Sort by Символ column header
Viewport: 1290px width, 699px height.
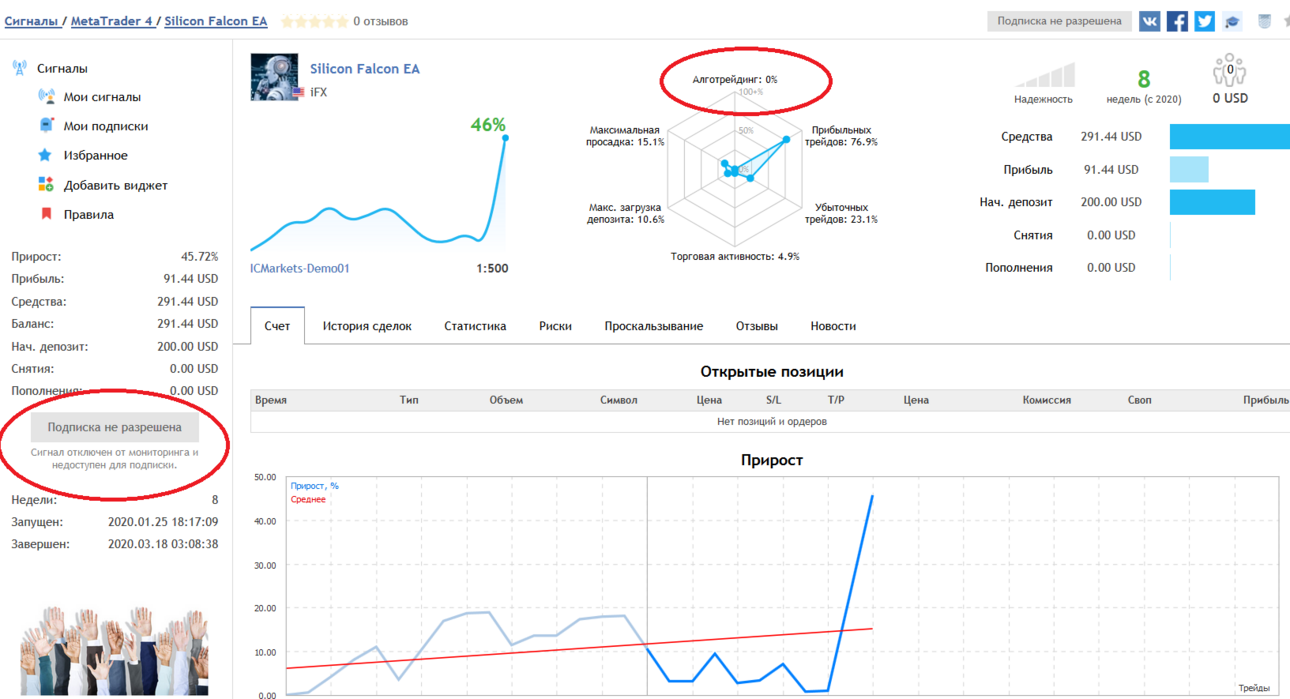[619, 400]
